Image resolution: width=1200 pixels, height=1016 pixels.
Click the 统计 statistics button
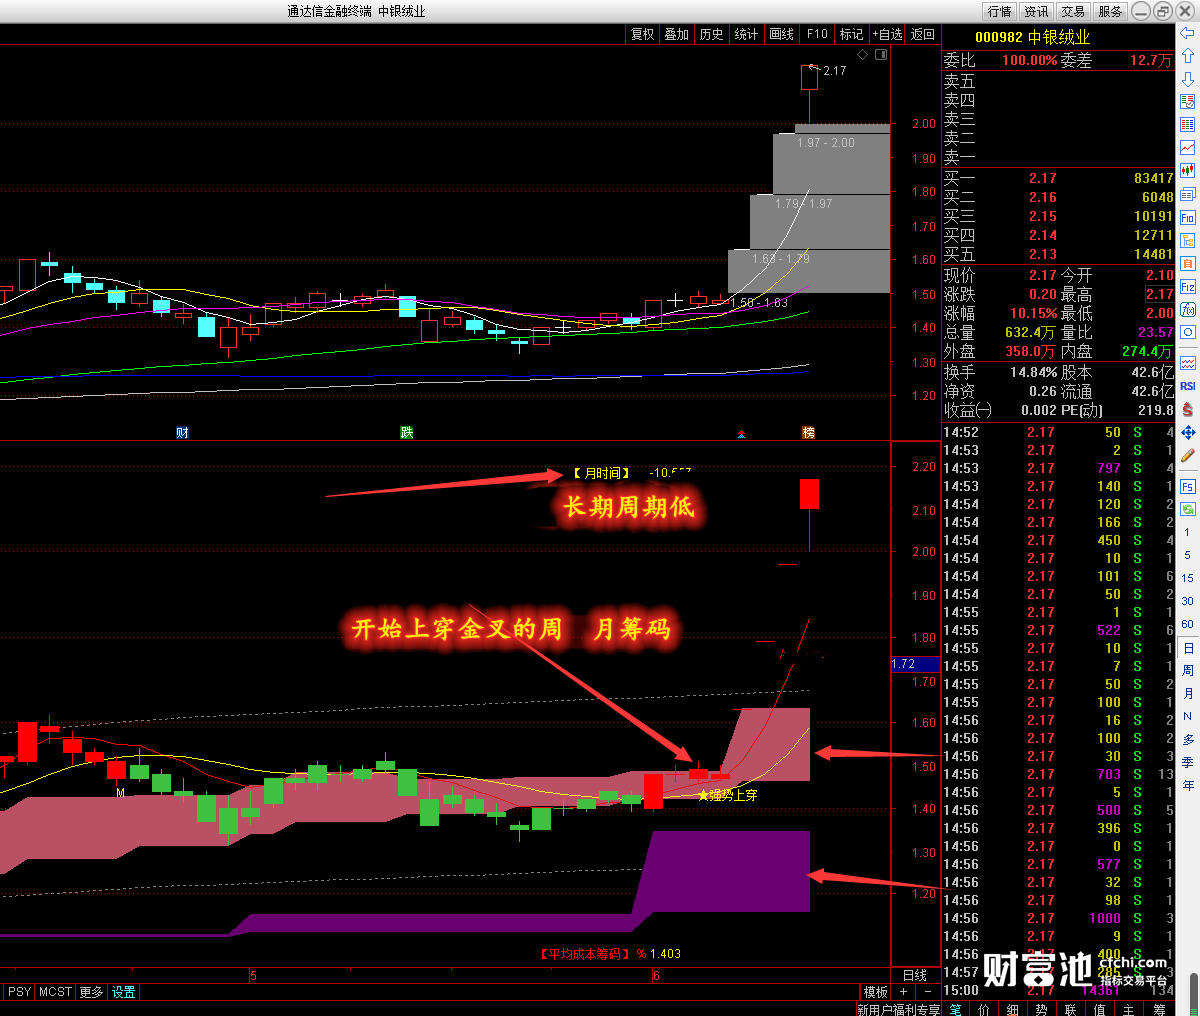point(747,34)
